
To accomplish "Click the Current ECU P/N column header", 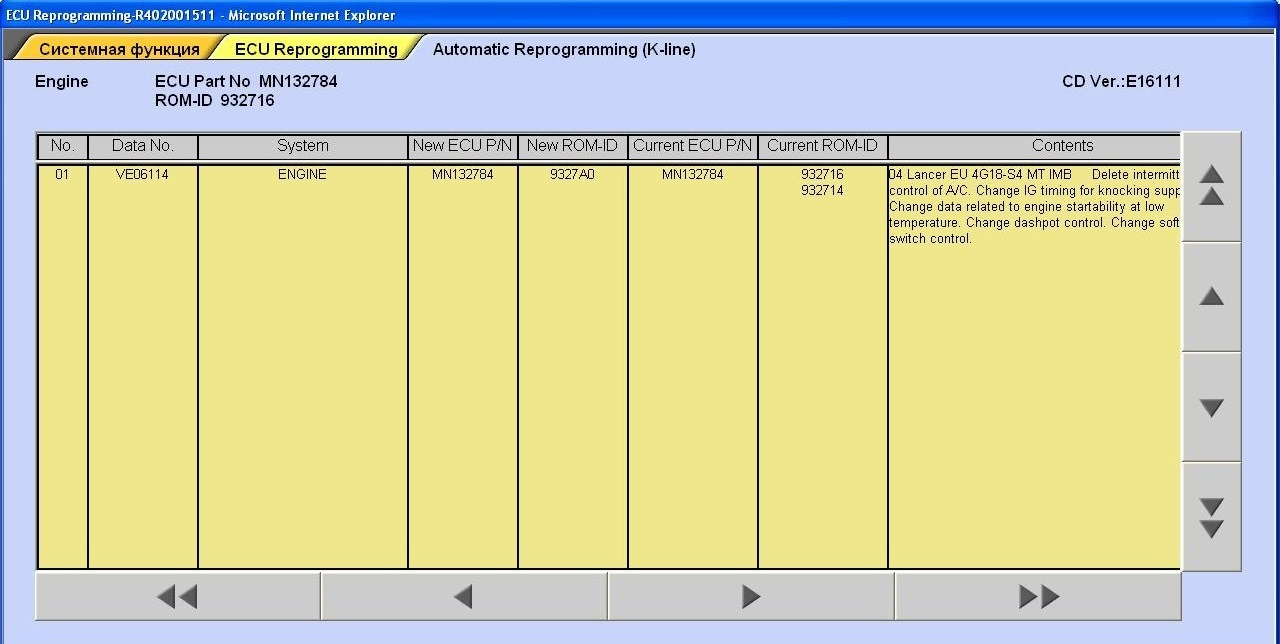I will click(x=693, y=146).
